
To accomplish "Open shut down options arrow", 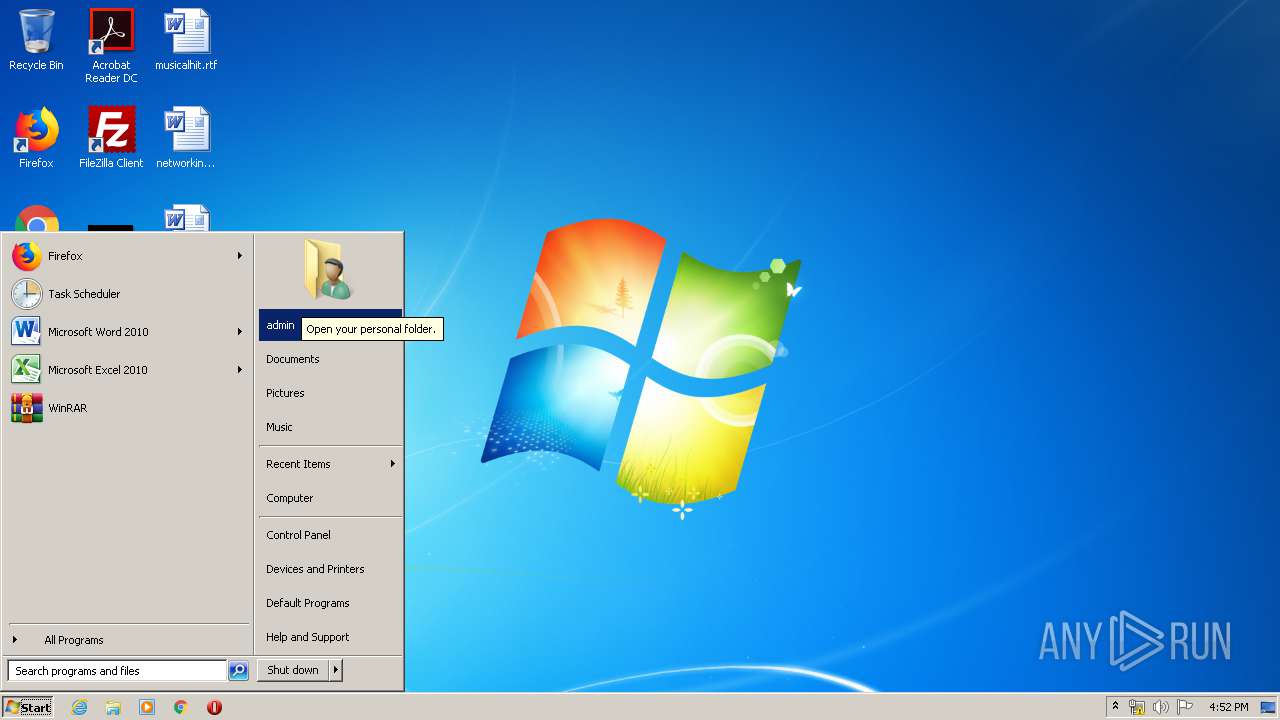I will [335, 671].
